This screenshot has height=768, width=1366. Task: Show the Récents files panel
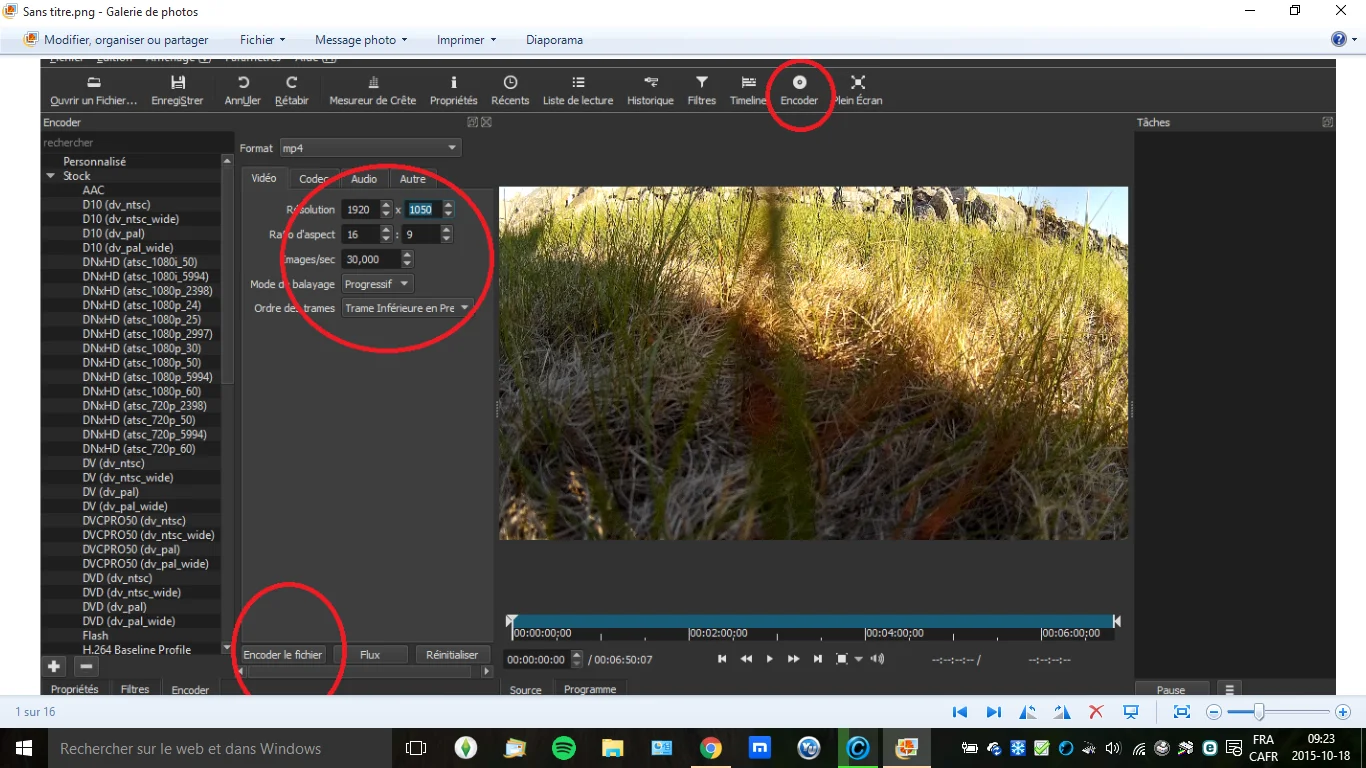coord(510,91)
